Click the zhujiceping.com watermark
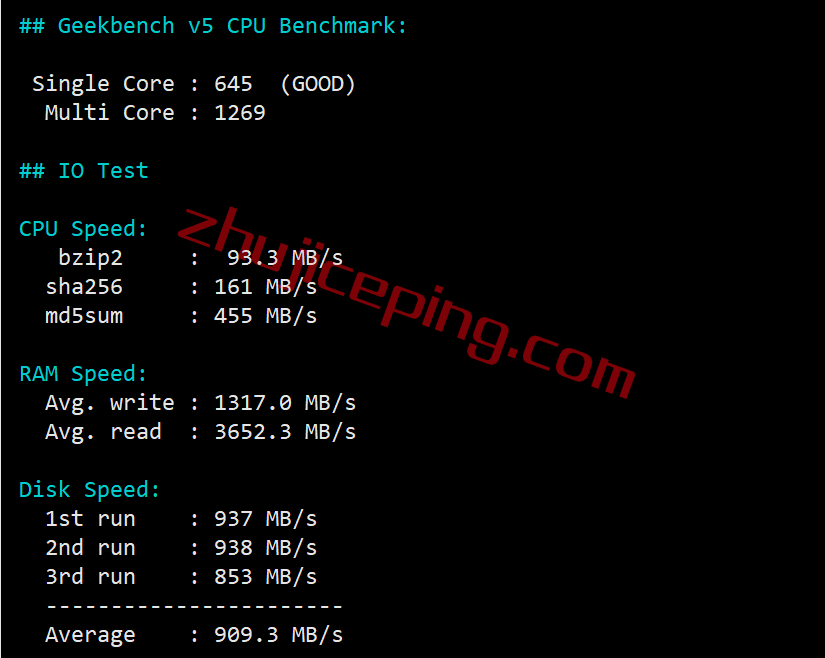825x658 pixels. pos(406,302)
